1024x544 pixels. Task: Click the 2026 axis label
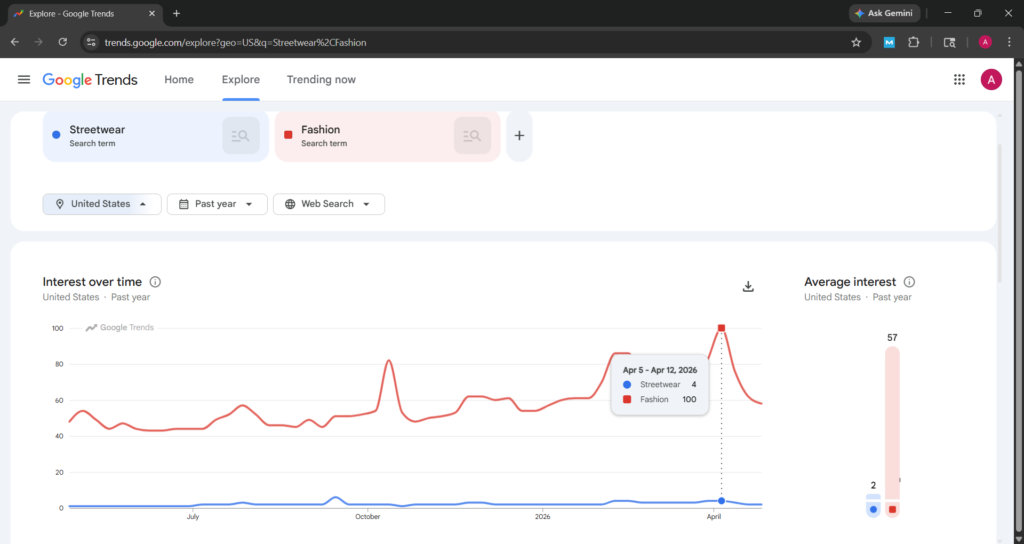click(x=543, y=517)
